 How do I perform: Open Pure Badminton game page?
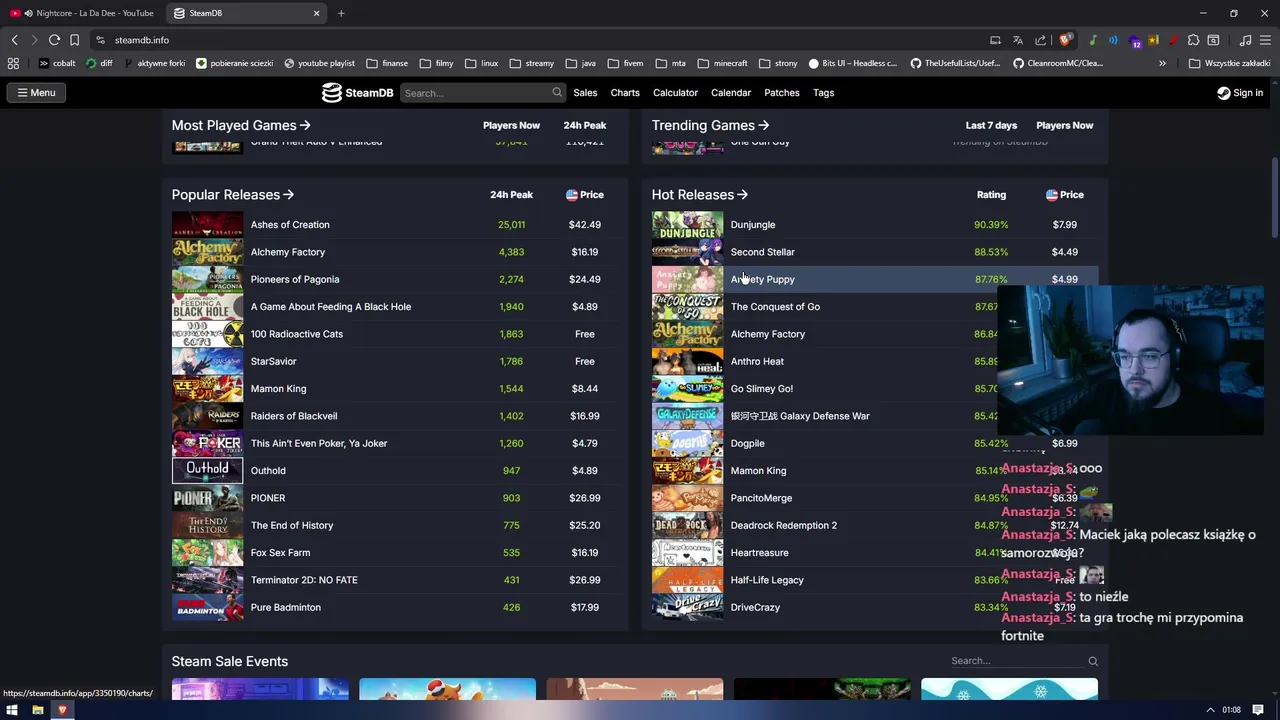pos(286,607)
